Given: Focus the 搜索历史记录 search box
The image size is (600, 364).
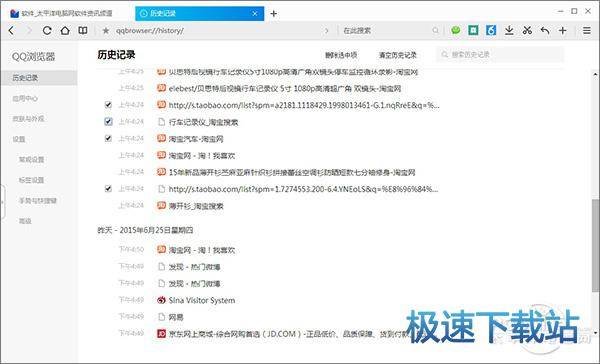Looking at the screenshot, I should tap(500, 55).
